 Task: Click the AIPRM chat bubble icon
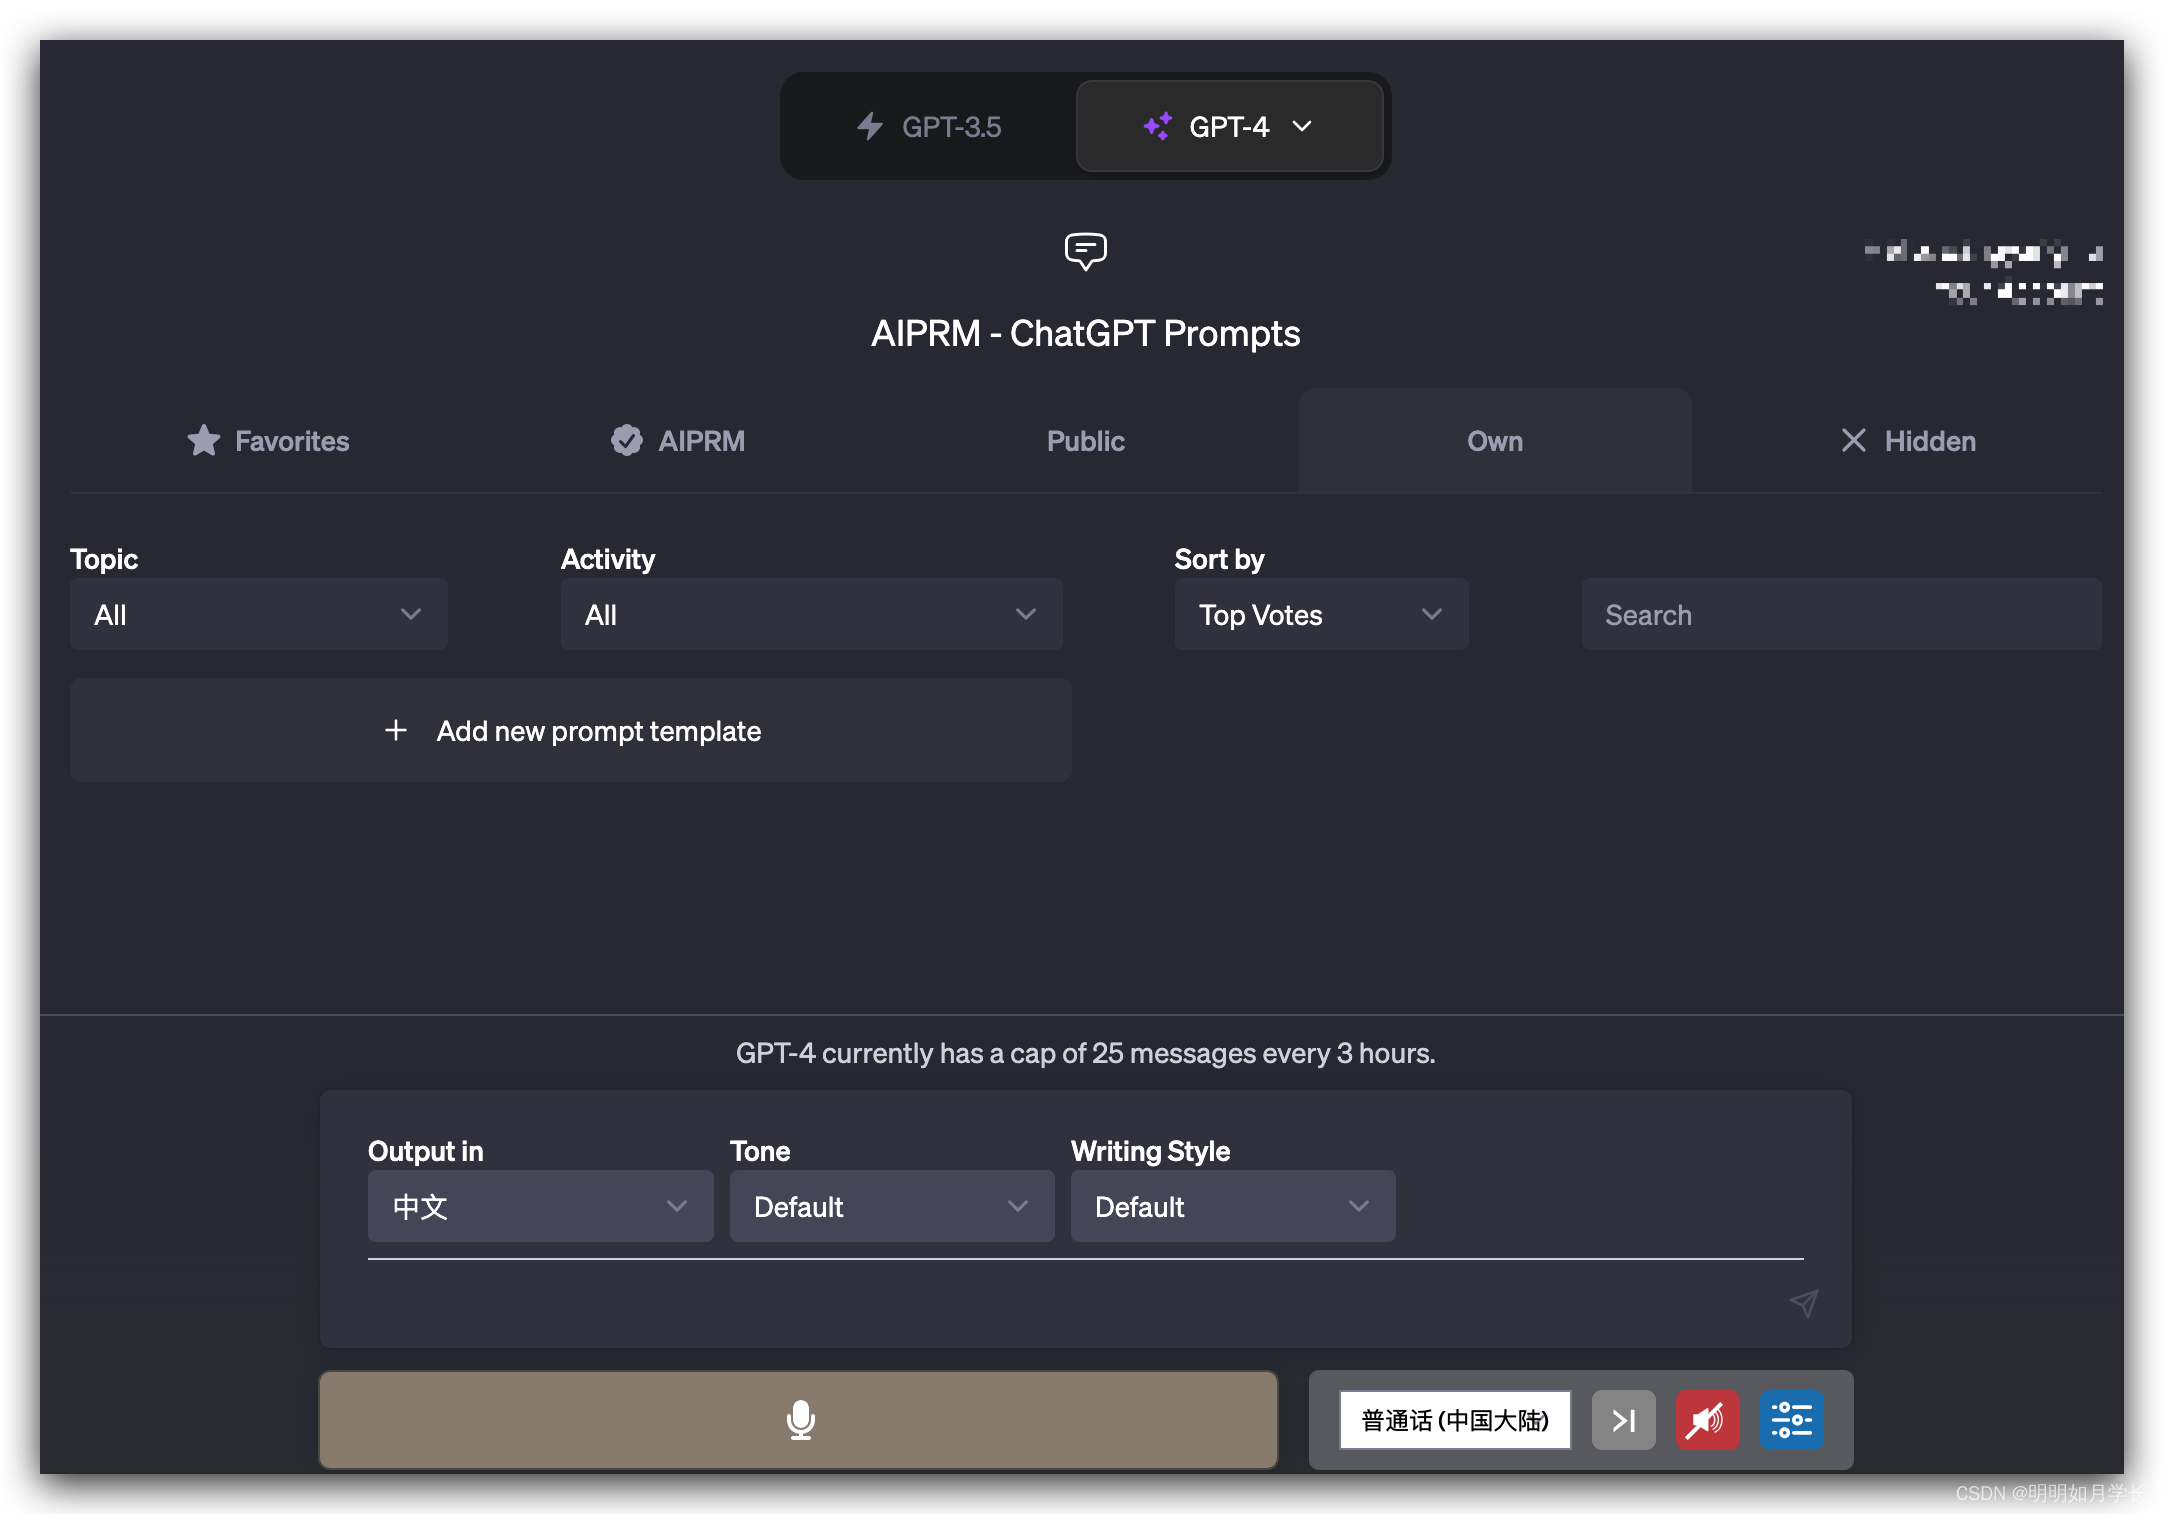click(x=1085, y=251)
